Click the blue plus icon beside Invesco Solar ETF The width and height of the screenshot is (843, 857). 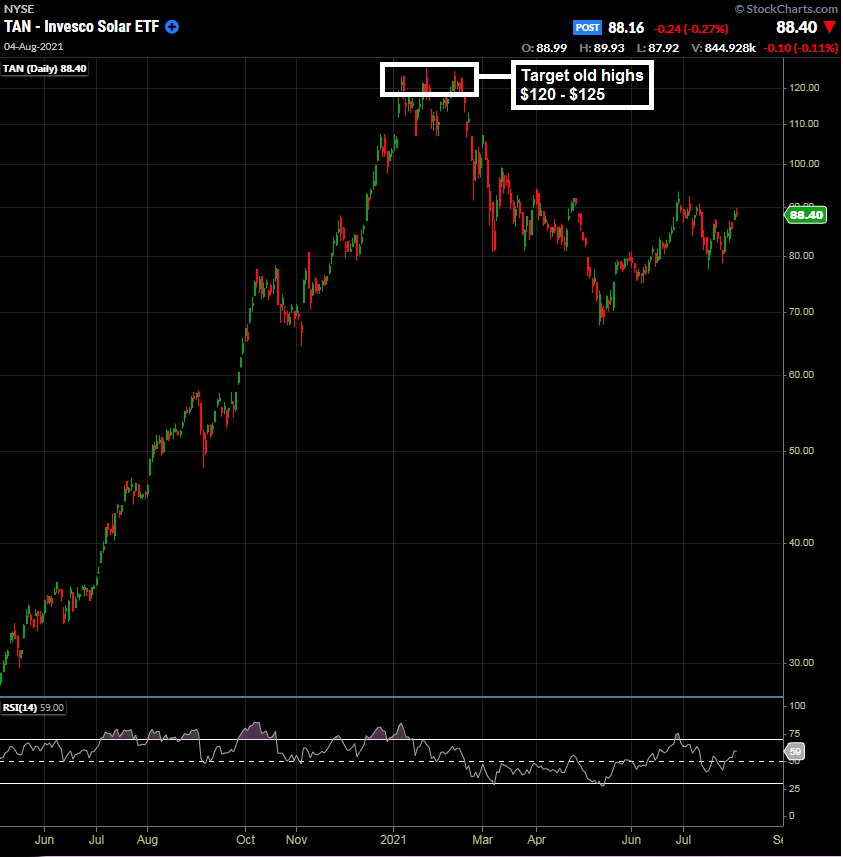coord(172,27)
